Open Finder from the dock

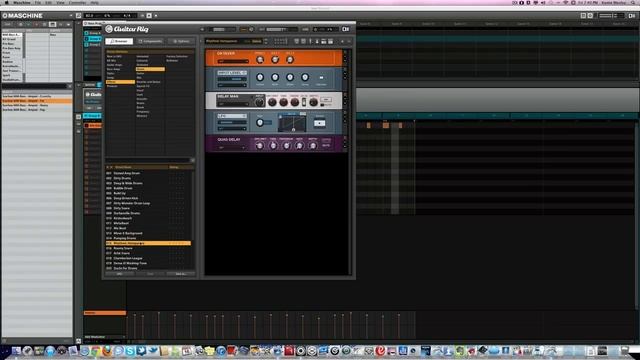point(16,351)
